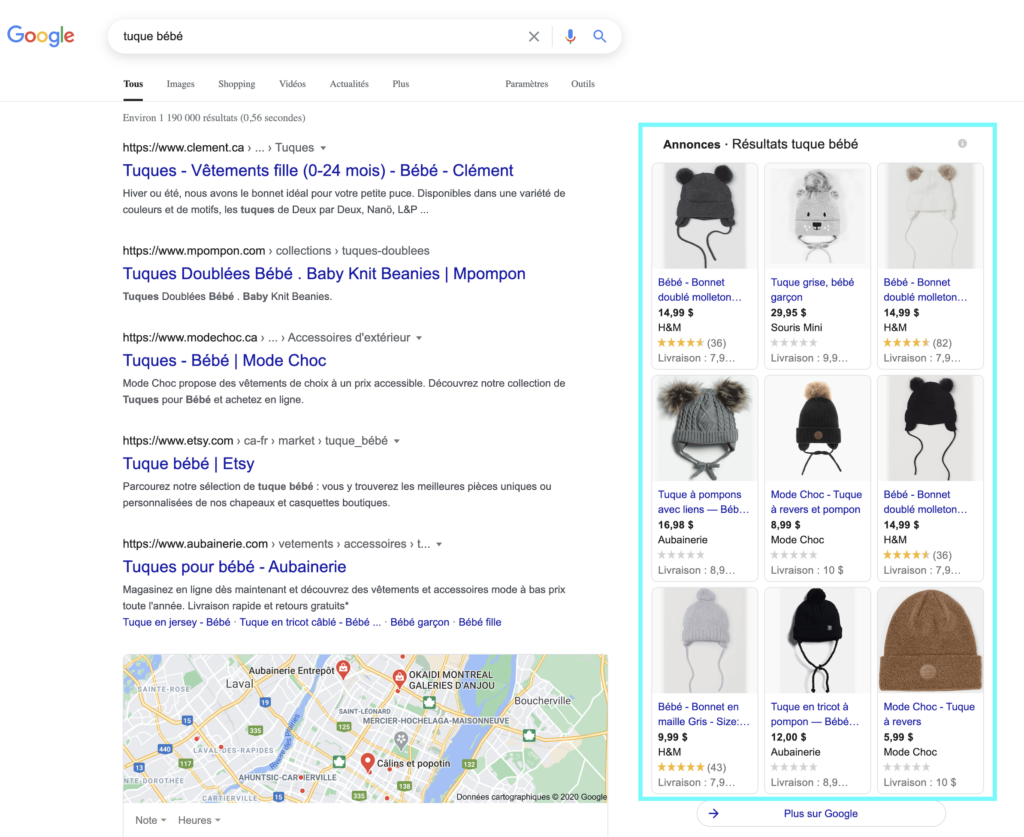Viewport: 1024px width, 837px height.
Task: Expand dropdown arrow next to etsy.com URL
Action: point(396,441)
